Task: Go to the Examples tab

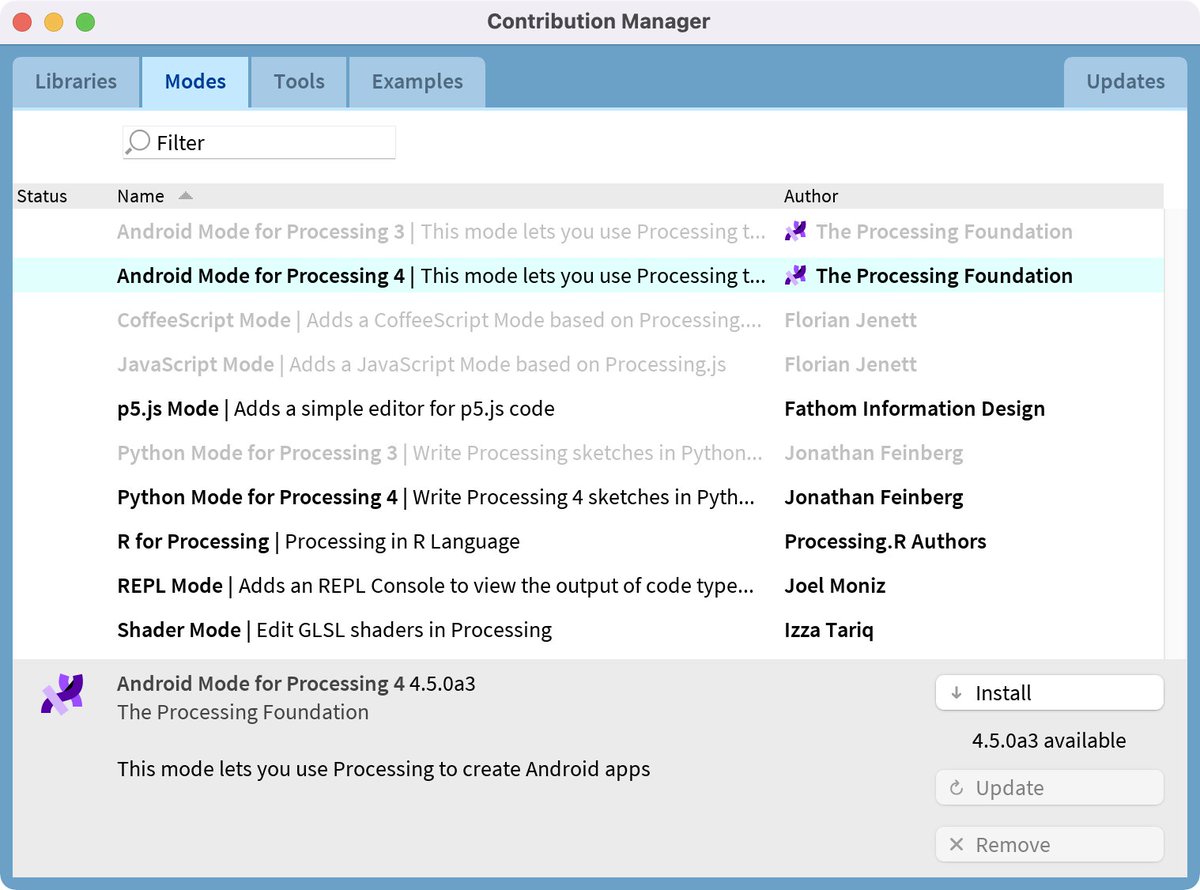Action: tap(417, 82)
